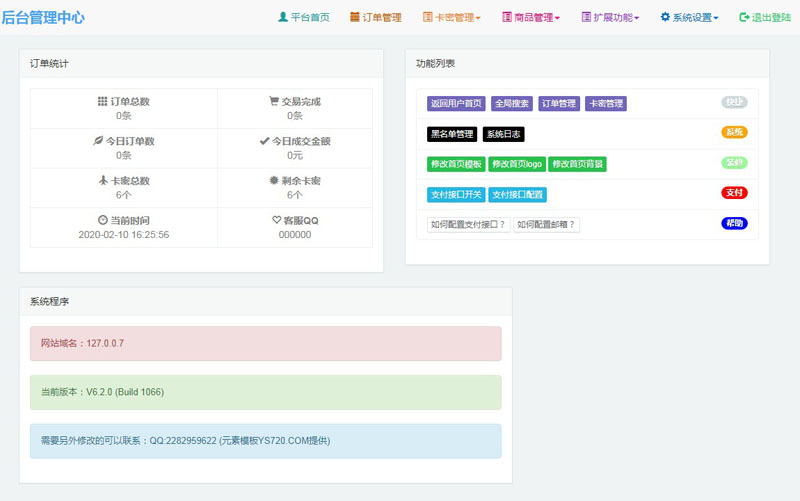Screen dimensions: 800x501
Task: Click the green 修改首页logo button
Action: click(517, 164)
